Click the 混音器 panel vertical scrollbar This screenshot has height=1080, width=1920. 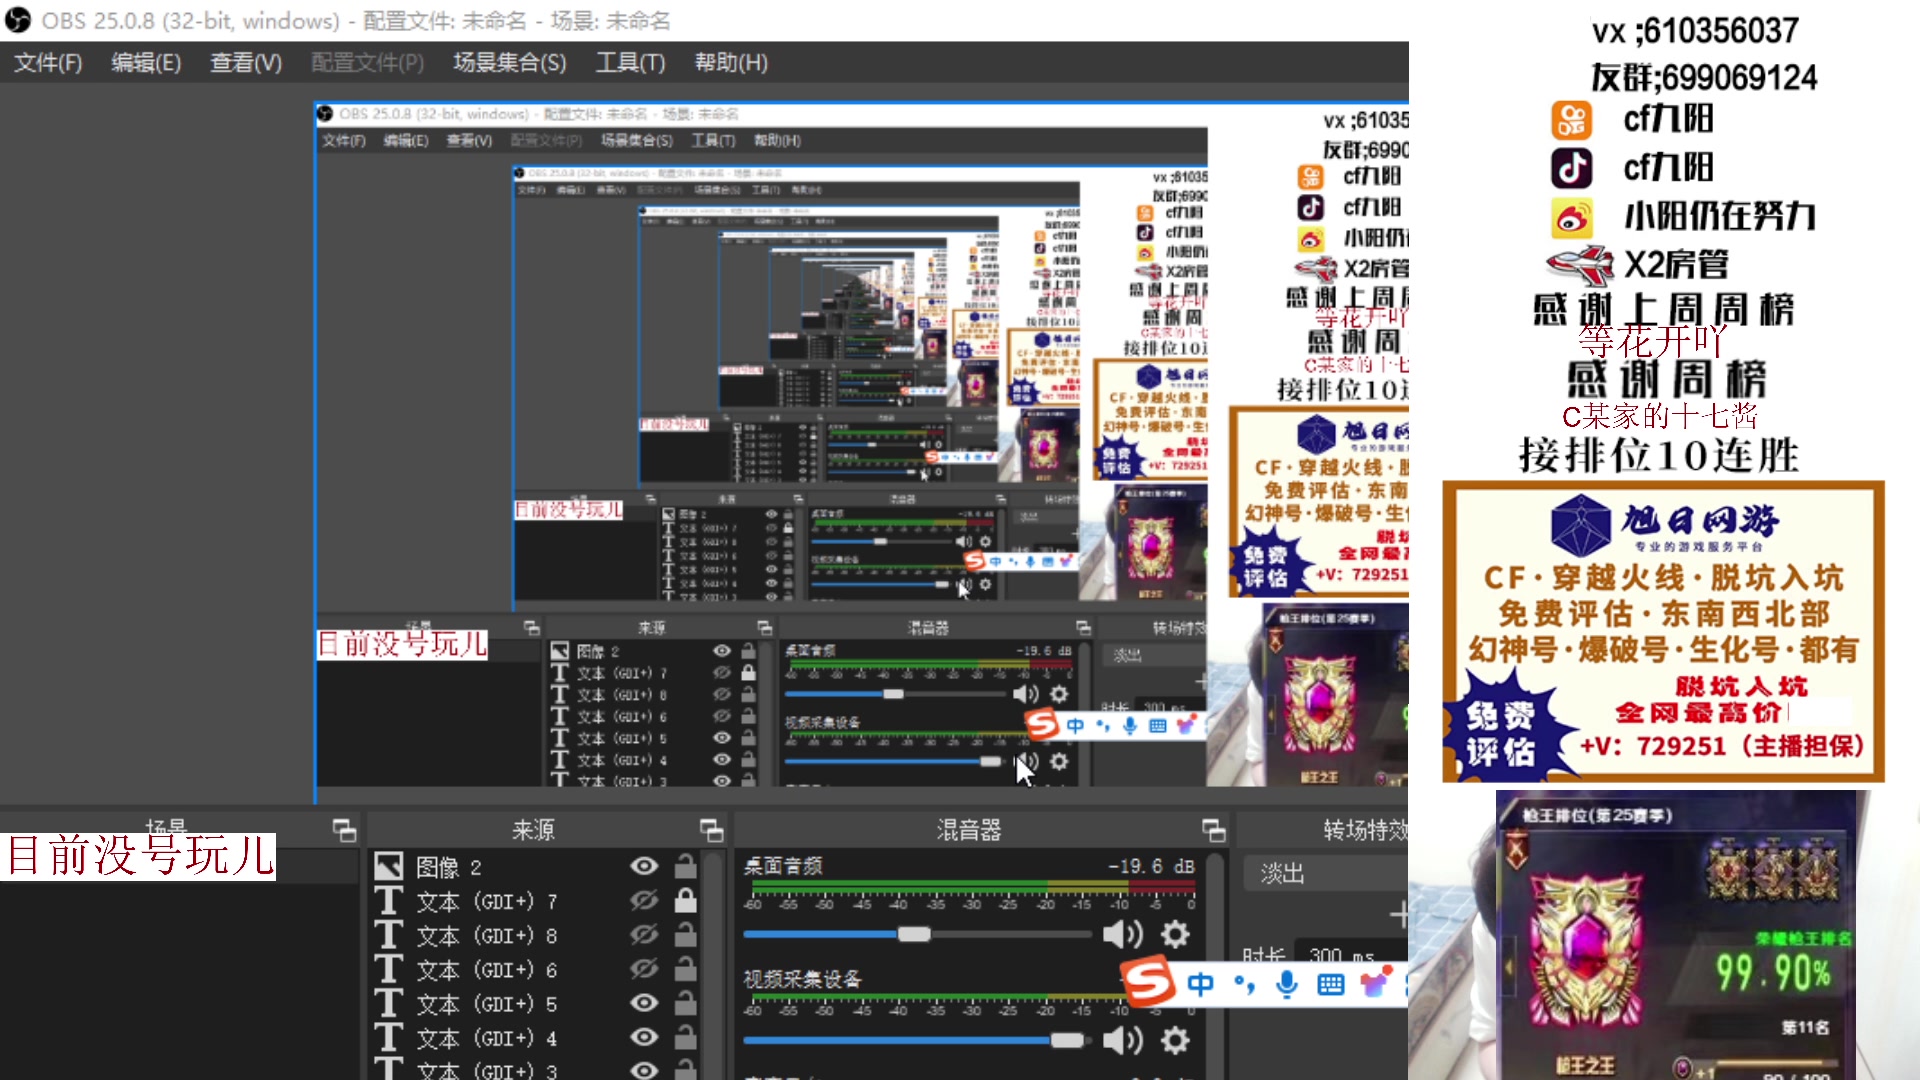[1216, 965]
